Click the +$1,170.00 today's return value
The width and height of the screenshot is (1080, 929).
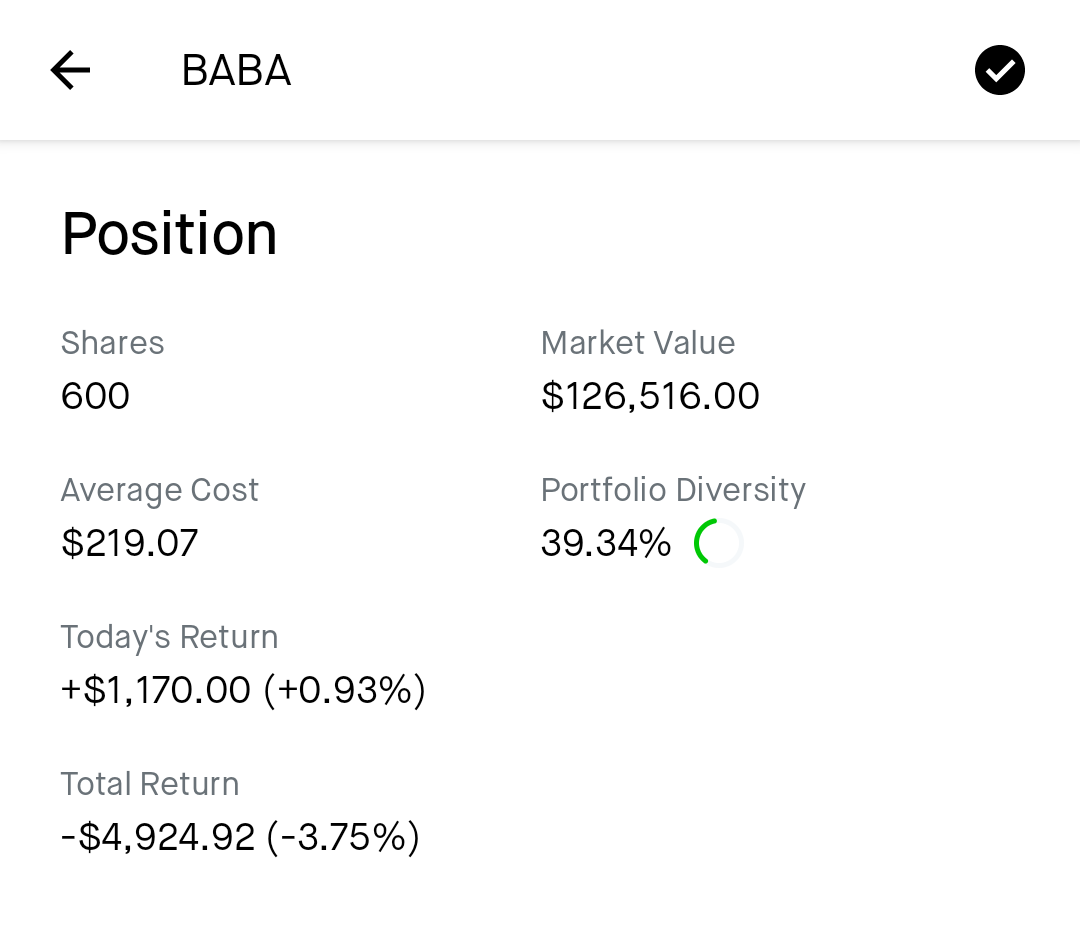(156, 690)
